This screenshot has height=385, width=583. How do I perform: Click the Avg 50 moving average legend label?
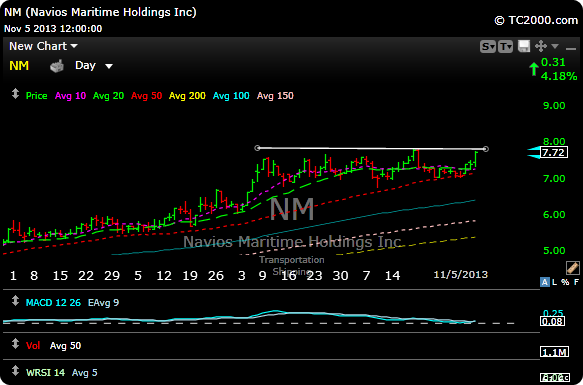coord(146,96)
